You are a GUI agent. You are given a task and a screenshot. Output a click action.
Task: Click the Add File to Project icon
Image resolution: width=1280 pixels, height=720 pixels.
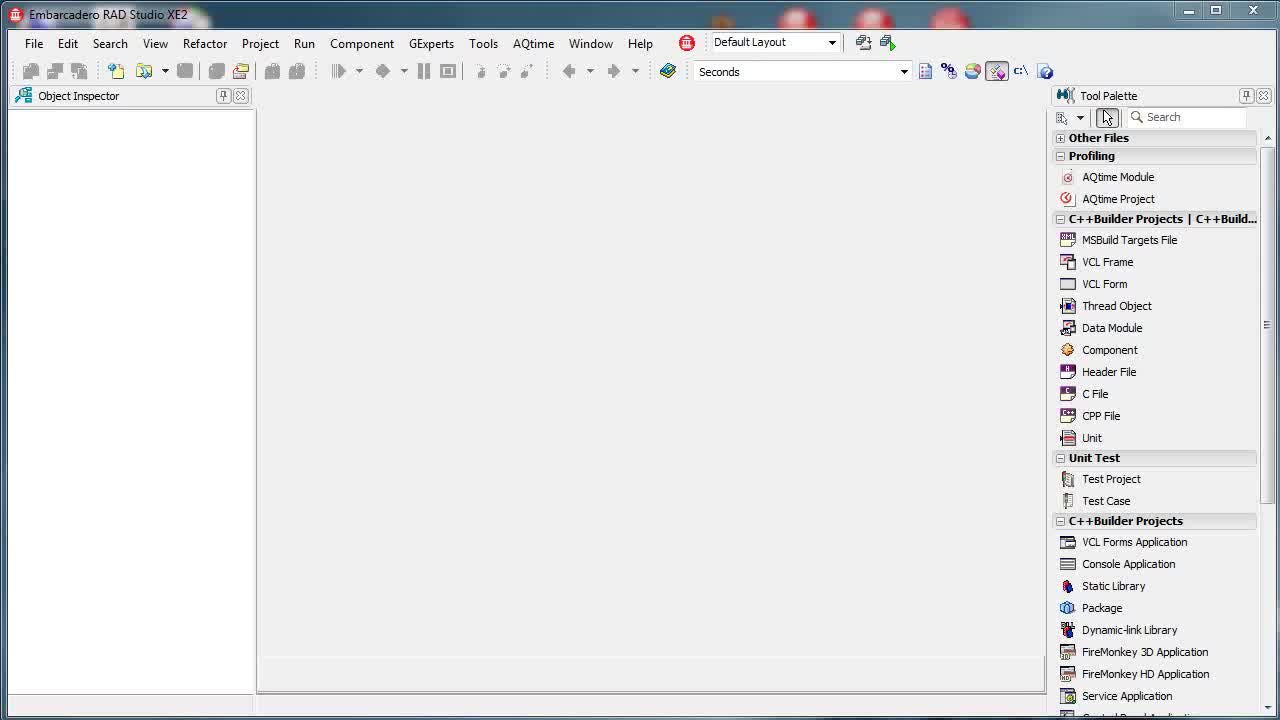(x=272, y=71)
